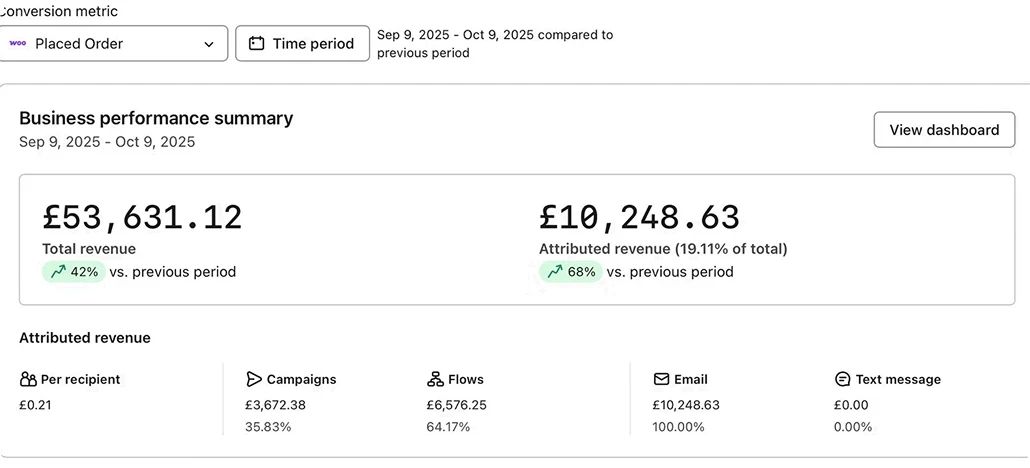
Task: Click the Flows revenue value £6,576.25
Action: pyautogui.click(x=456, y=405)
